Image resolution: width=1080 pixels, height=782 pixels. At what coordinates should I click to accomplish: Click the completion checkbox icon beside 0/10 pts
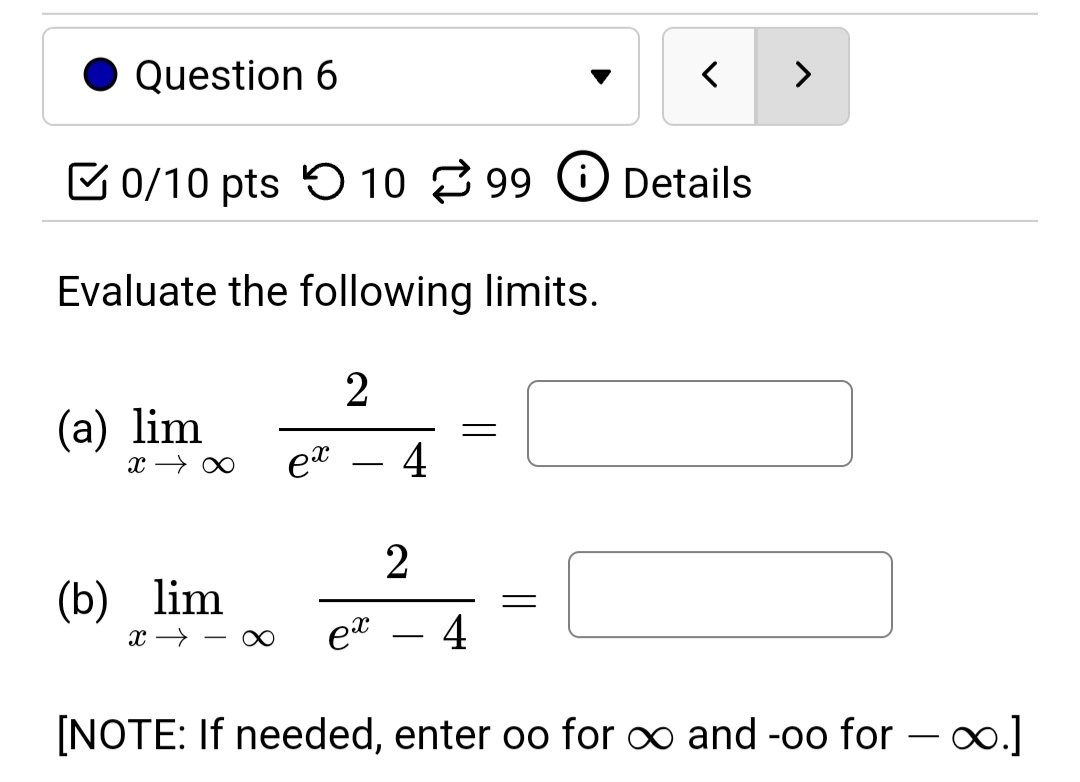pyautogui.click(x=87, y=182)
